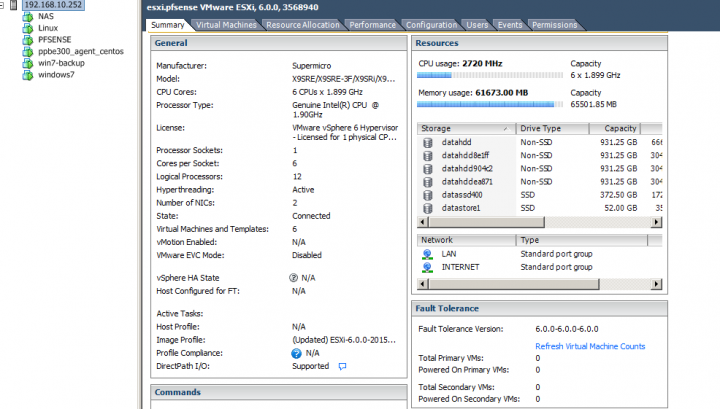Click storage list scroll left arrow
The height and width of the screenshot is (409, 720).
422,222
